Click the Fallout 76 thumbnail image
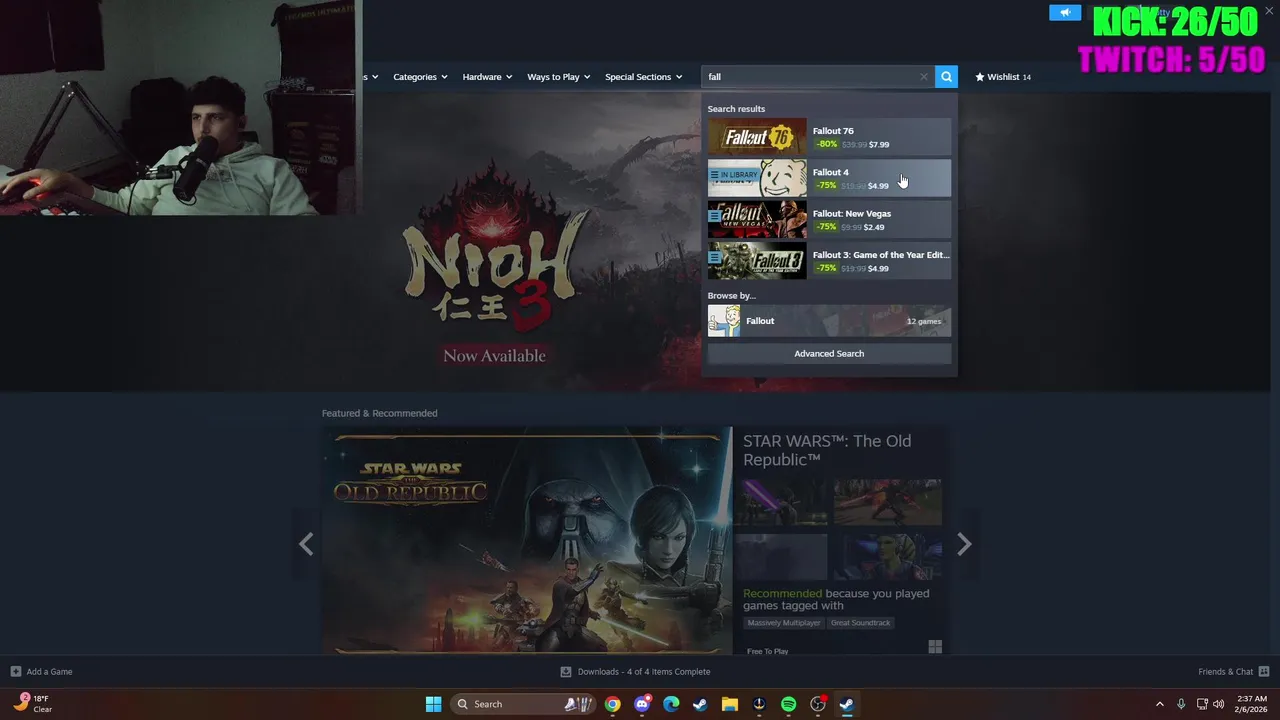 point(757,137)
